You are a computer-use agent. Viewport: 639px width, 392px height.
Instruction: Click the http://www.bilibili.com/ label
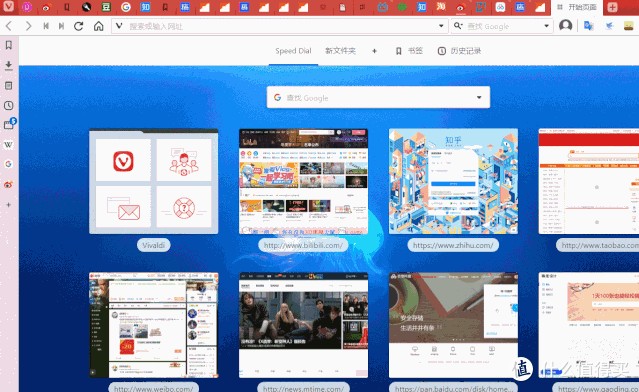pos(303,245)
